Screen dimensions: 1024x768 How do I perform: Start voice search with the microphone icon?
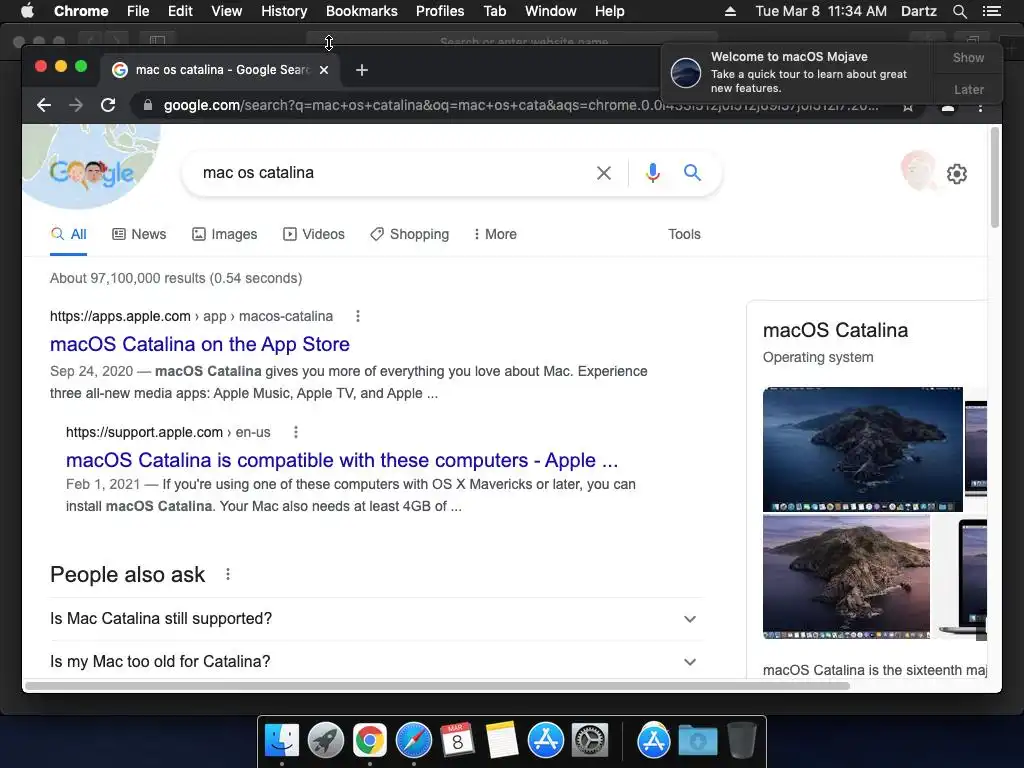[x=652, y=173]
